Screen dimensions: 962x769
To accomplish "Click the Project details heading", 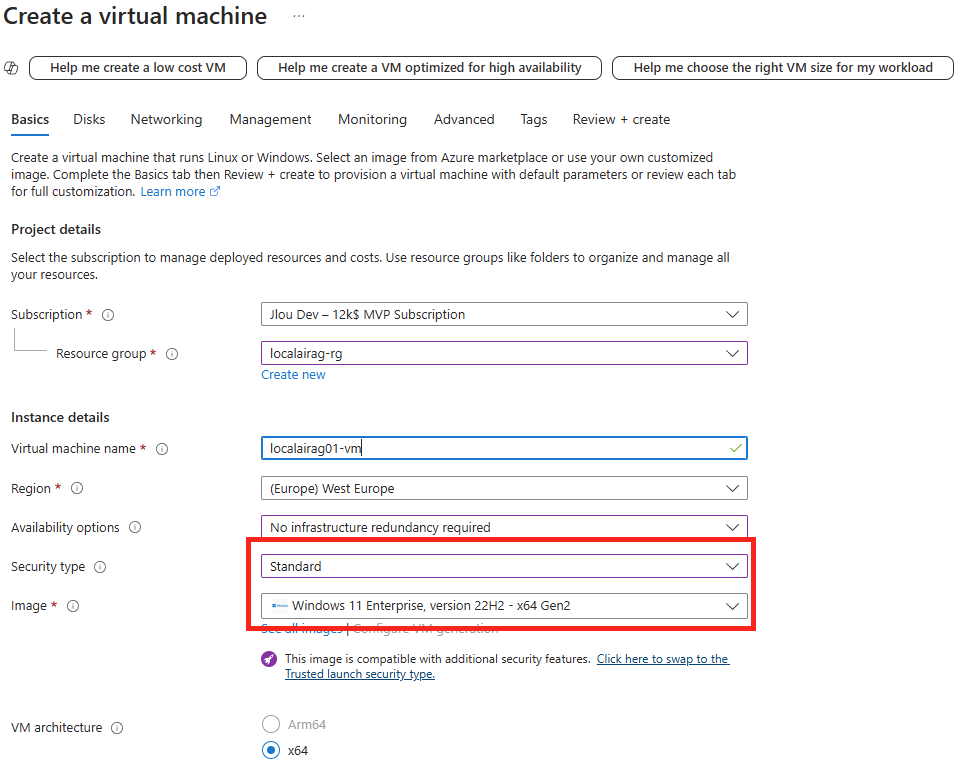I will tap(56, 230).
